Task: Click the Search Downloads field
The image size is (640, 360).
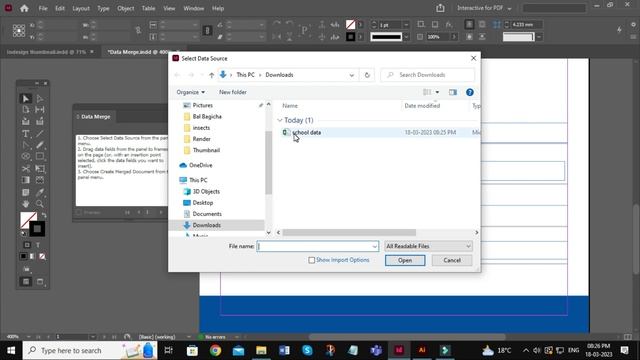Action: 427,75
